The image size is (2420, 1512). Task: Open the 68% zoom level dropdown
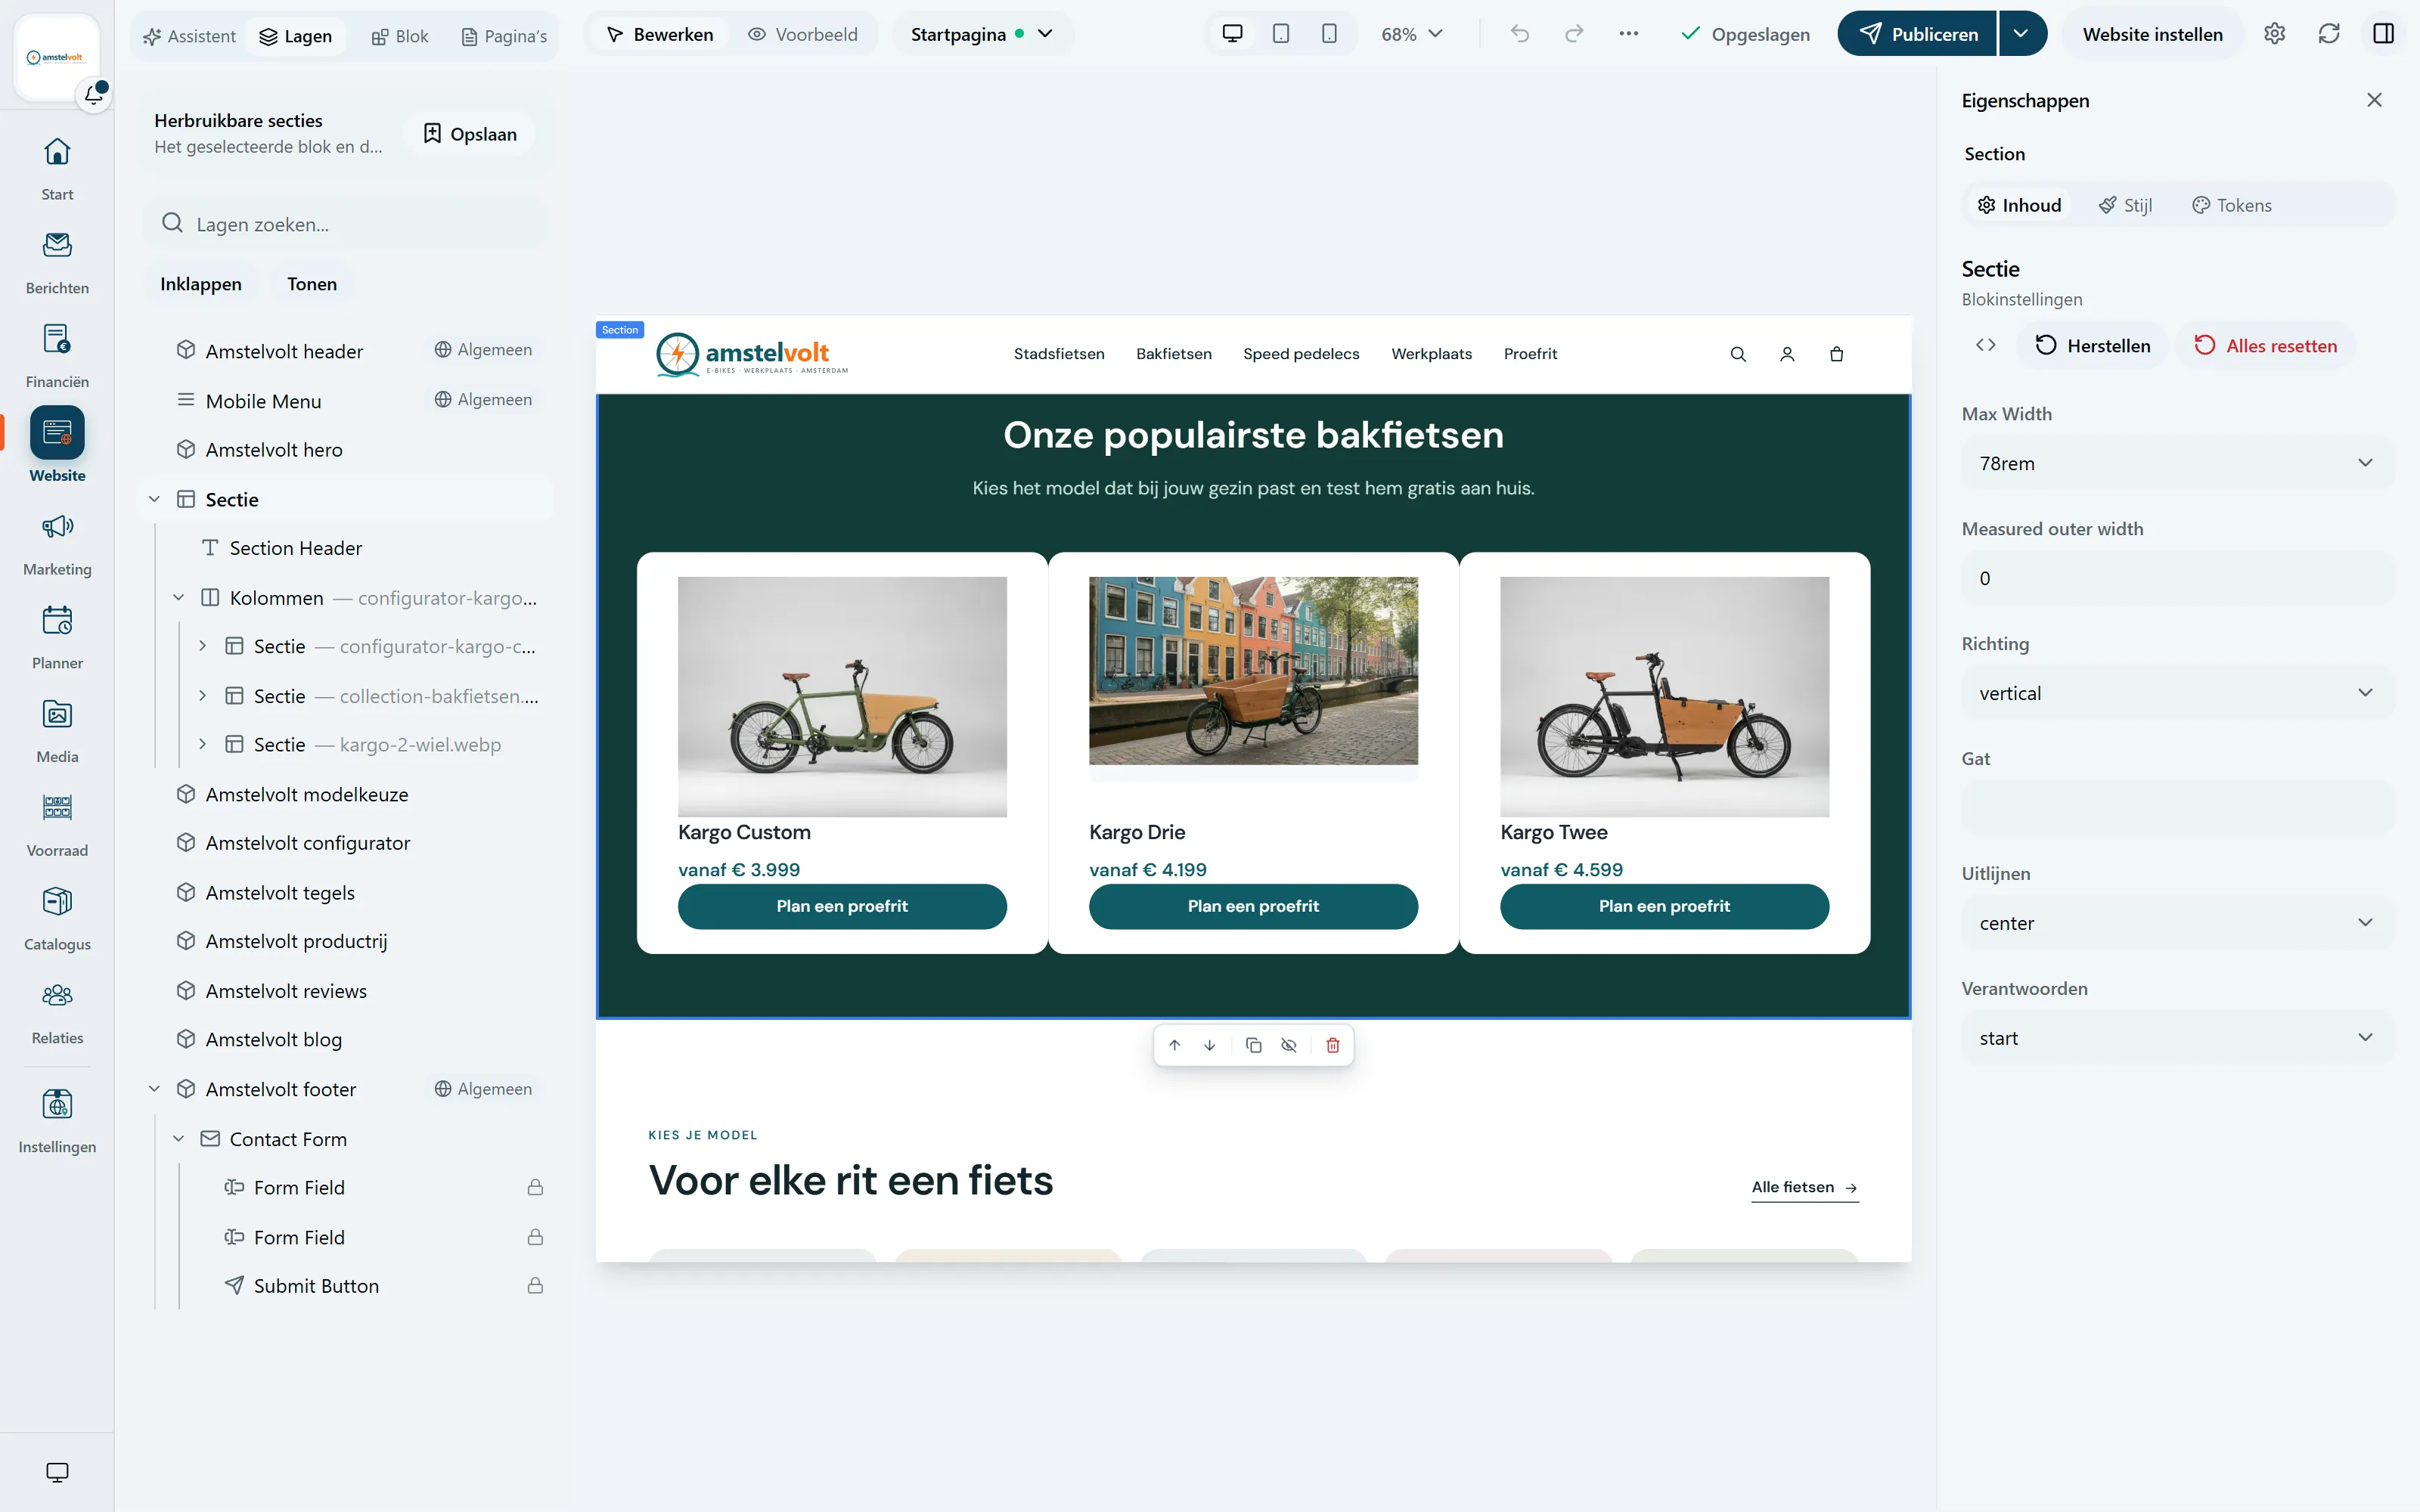point(1412,34)
